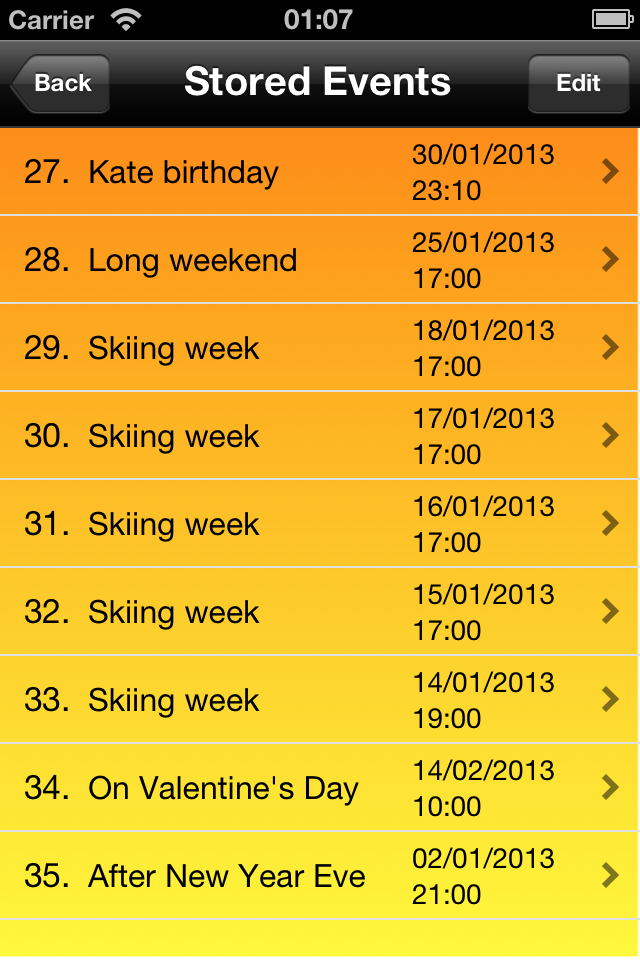The height and width of the screenshot is (960, 640).
Task: Select Skiing week event number 29
Action: [319, 347]
